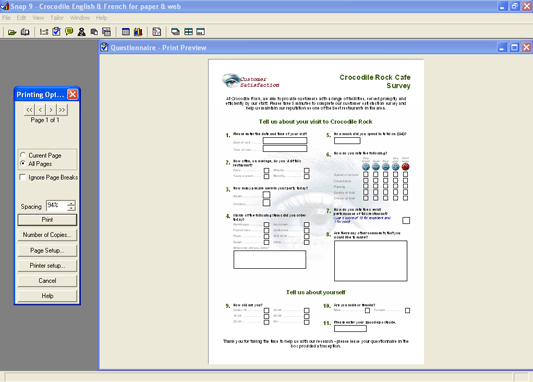Minimize the Questionnaire Print Preview window
533x382 pixels.
click(x=502, y=47)
